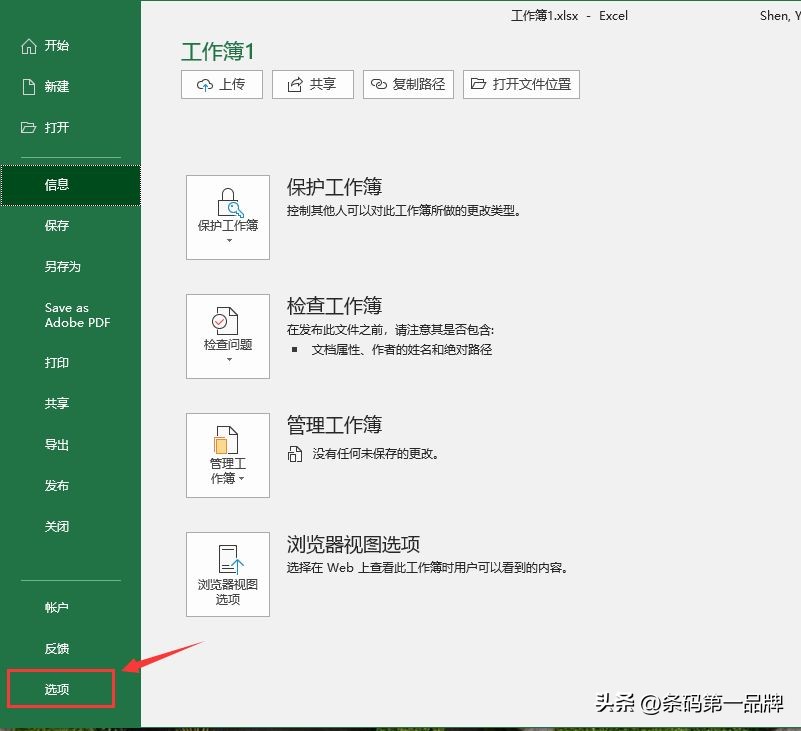The width and height of the screenshot is (801, 731).
Task: Select the Export (导出) menu item
Action: (x=57, y=445)
